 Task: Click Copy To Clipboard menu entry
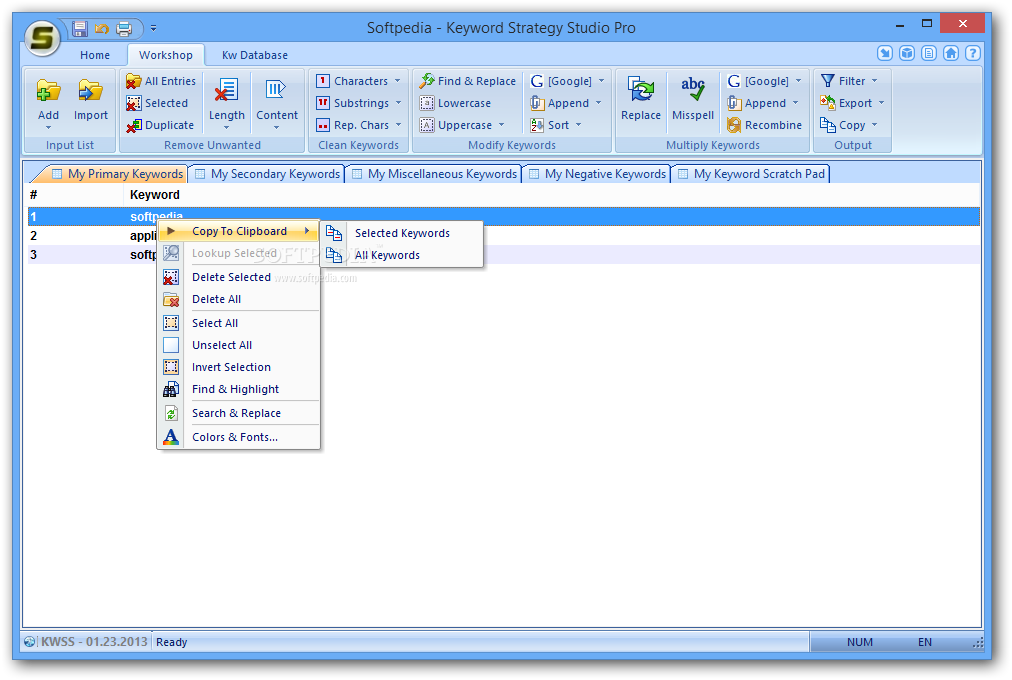[x=239, y=232]
